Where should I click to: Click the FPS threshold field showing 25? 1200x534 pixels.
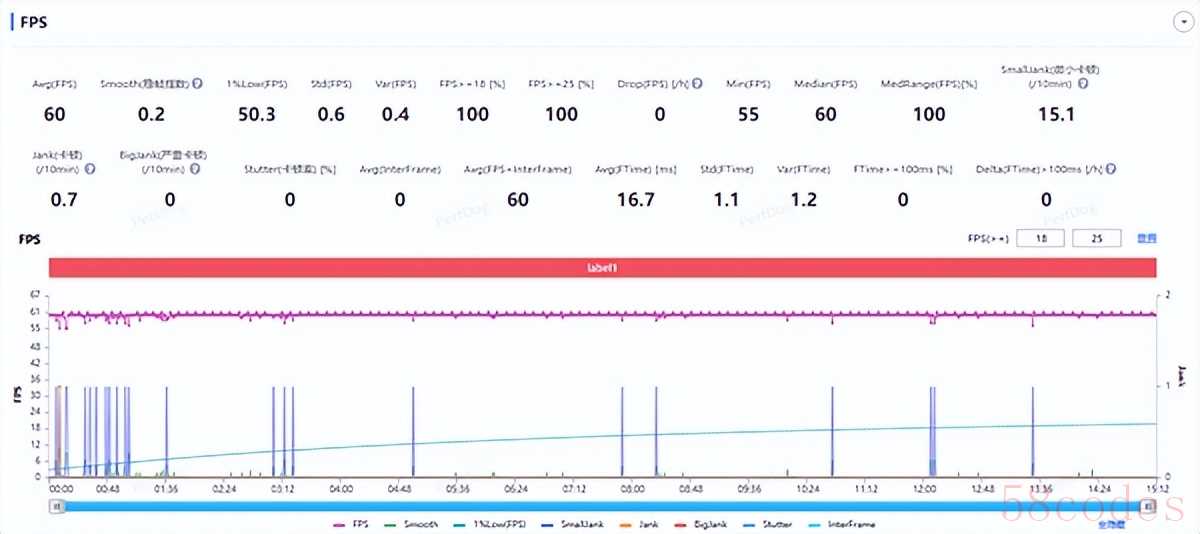pos(1097,239)
